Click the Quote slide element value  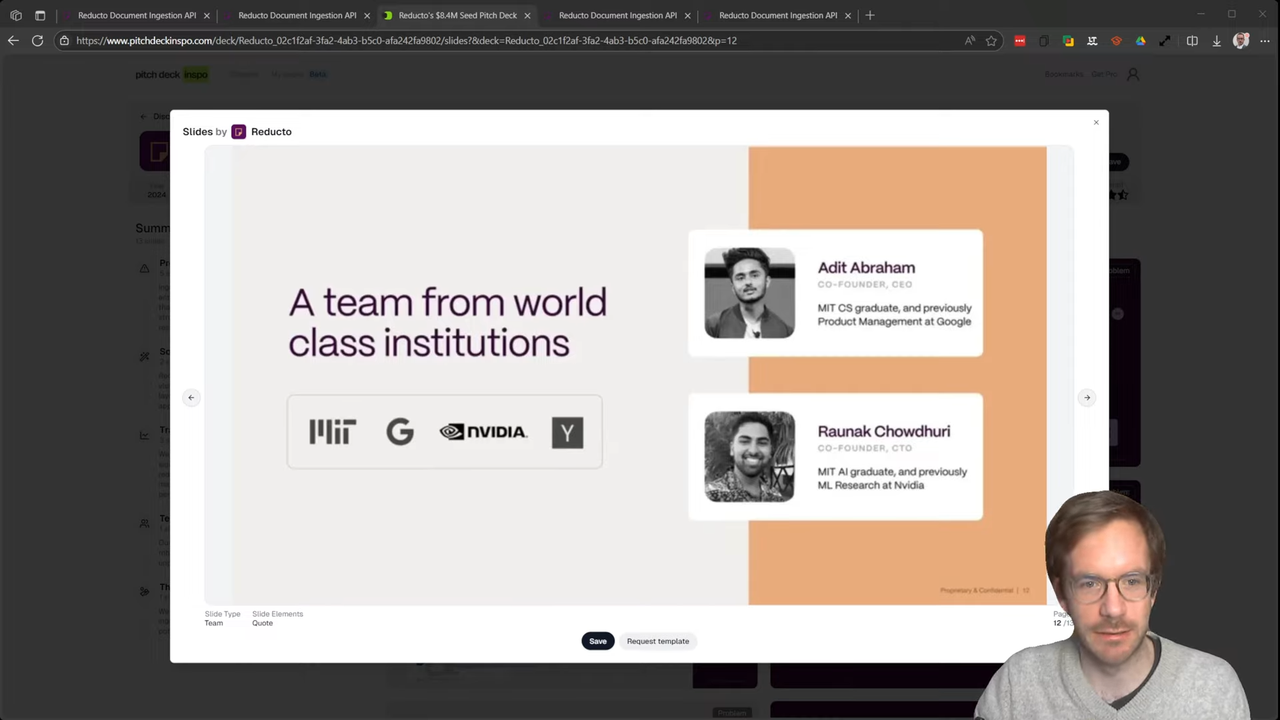pyautogui.click(x=262, y=623)
